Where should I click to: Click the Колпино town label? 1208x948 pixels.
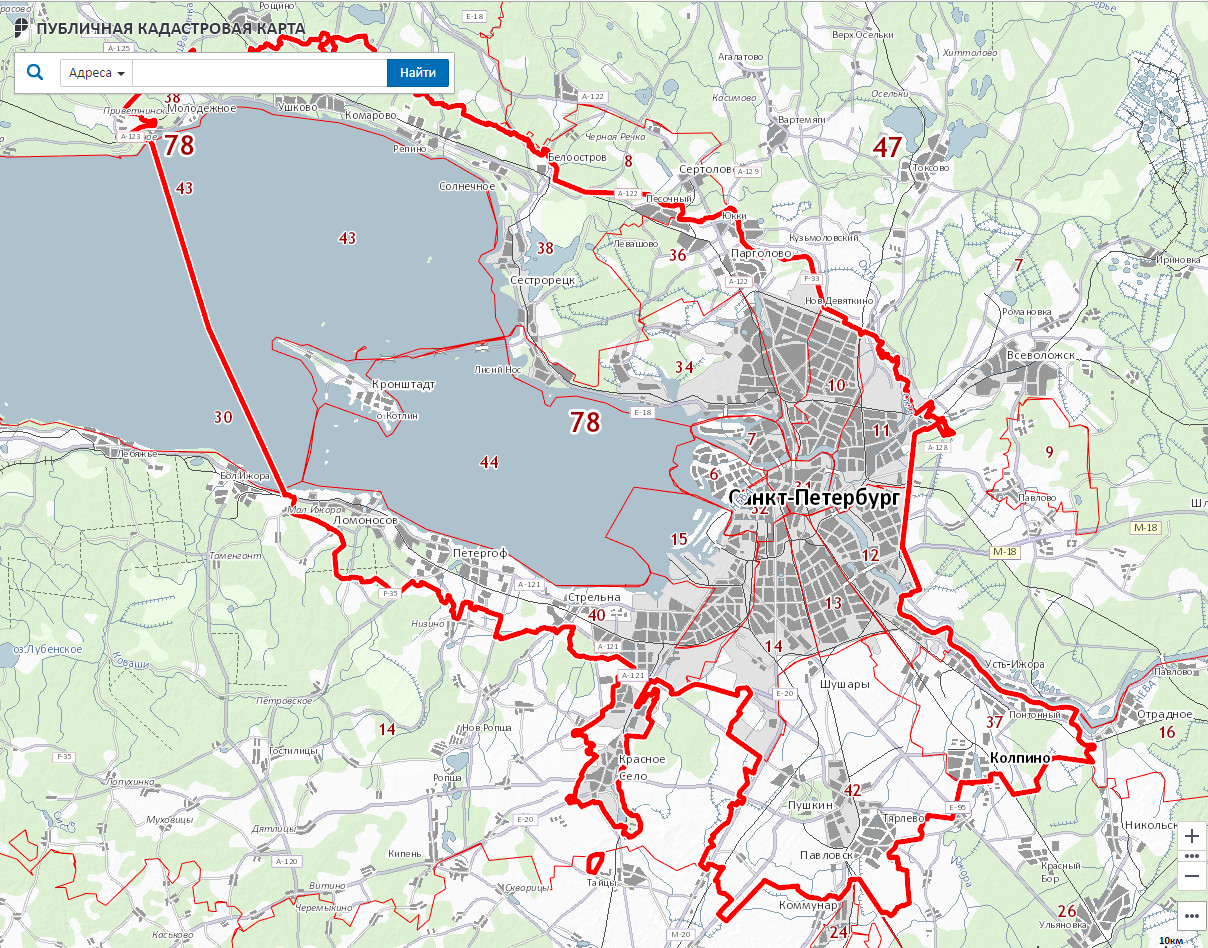pyautogui.click(x=1019, y=758)
